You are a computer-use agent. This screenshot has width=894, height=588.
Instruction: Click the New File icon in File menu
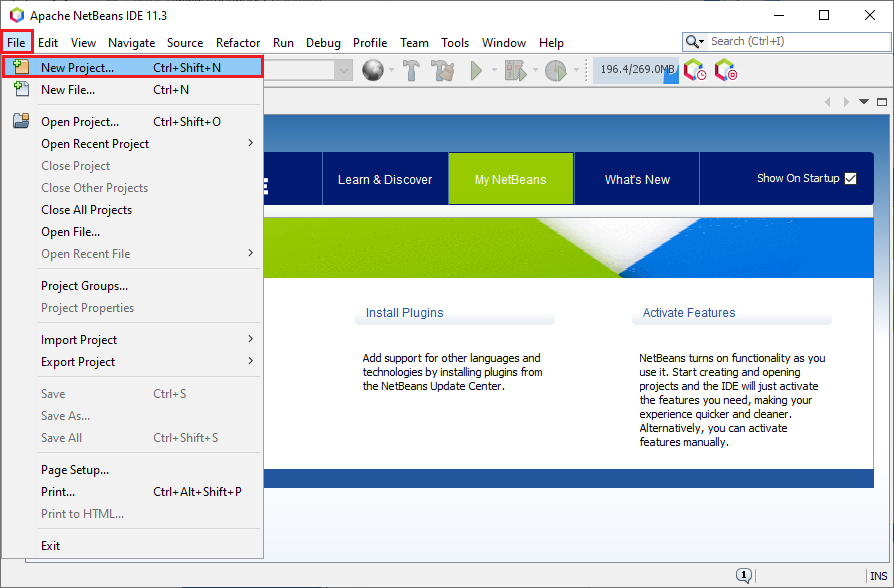[x=21, y=89]
